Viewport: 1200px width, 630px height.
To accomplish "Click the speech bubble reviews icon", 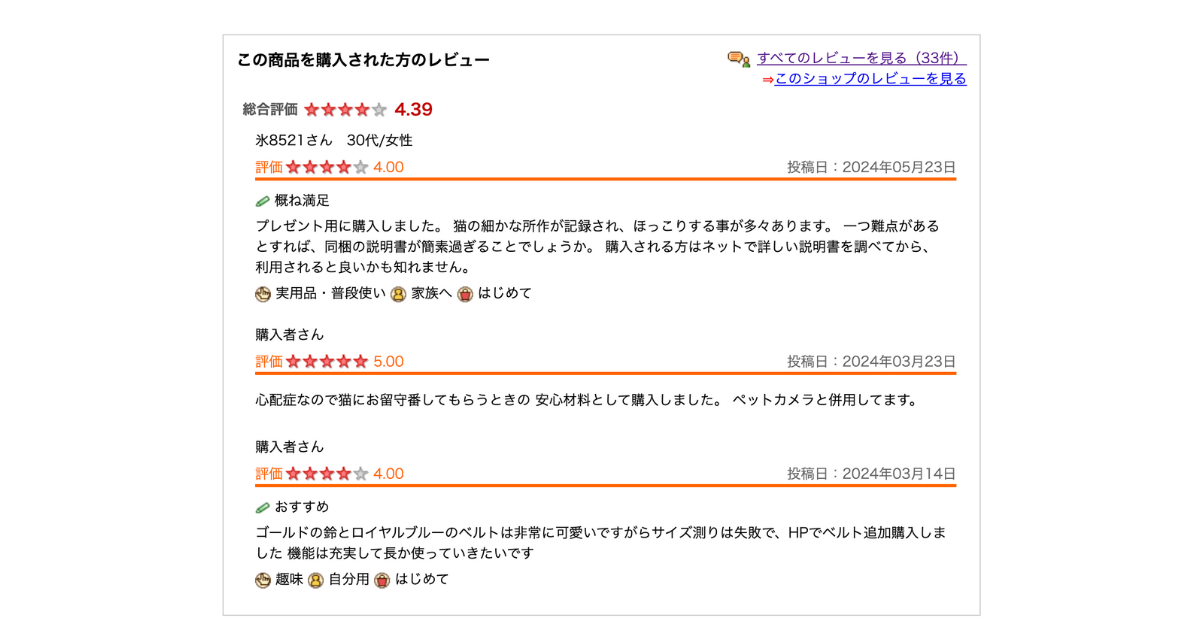I will click(x=739, y=59).
